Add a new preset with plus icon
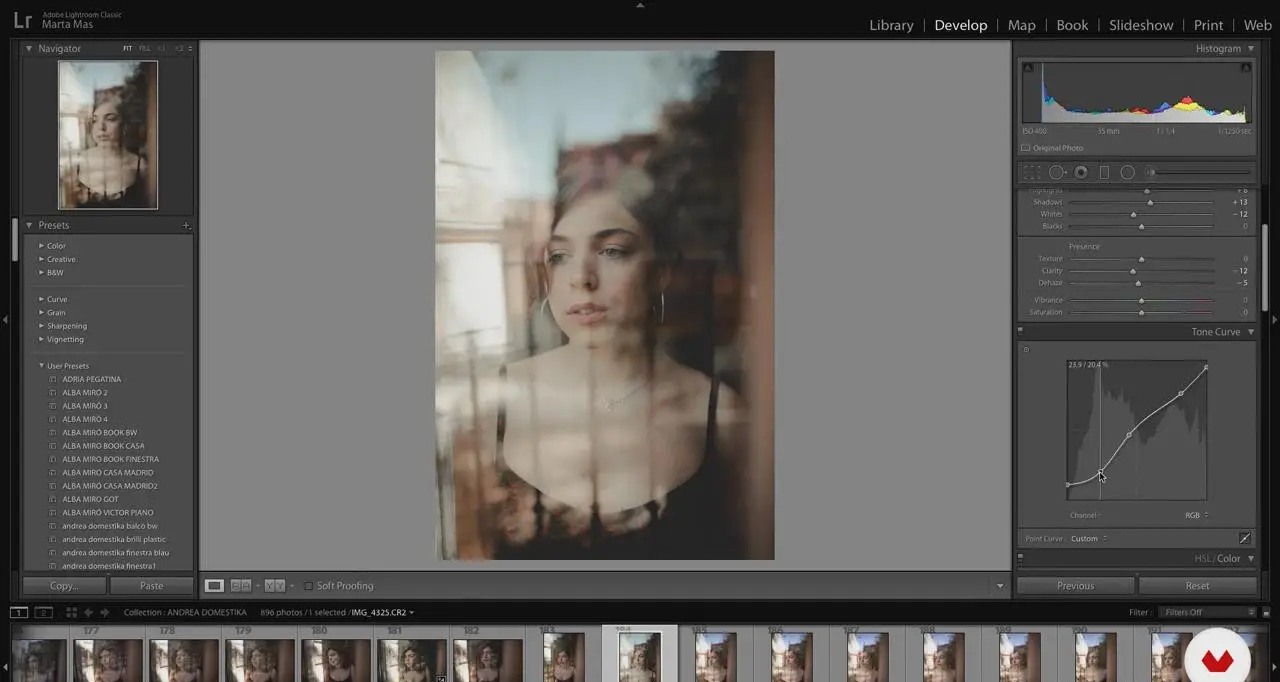Screen dimensions: 1280x682 [x=186, y=226]
